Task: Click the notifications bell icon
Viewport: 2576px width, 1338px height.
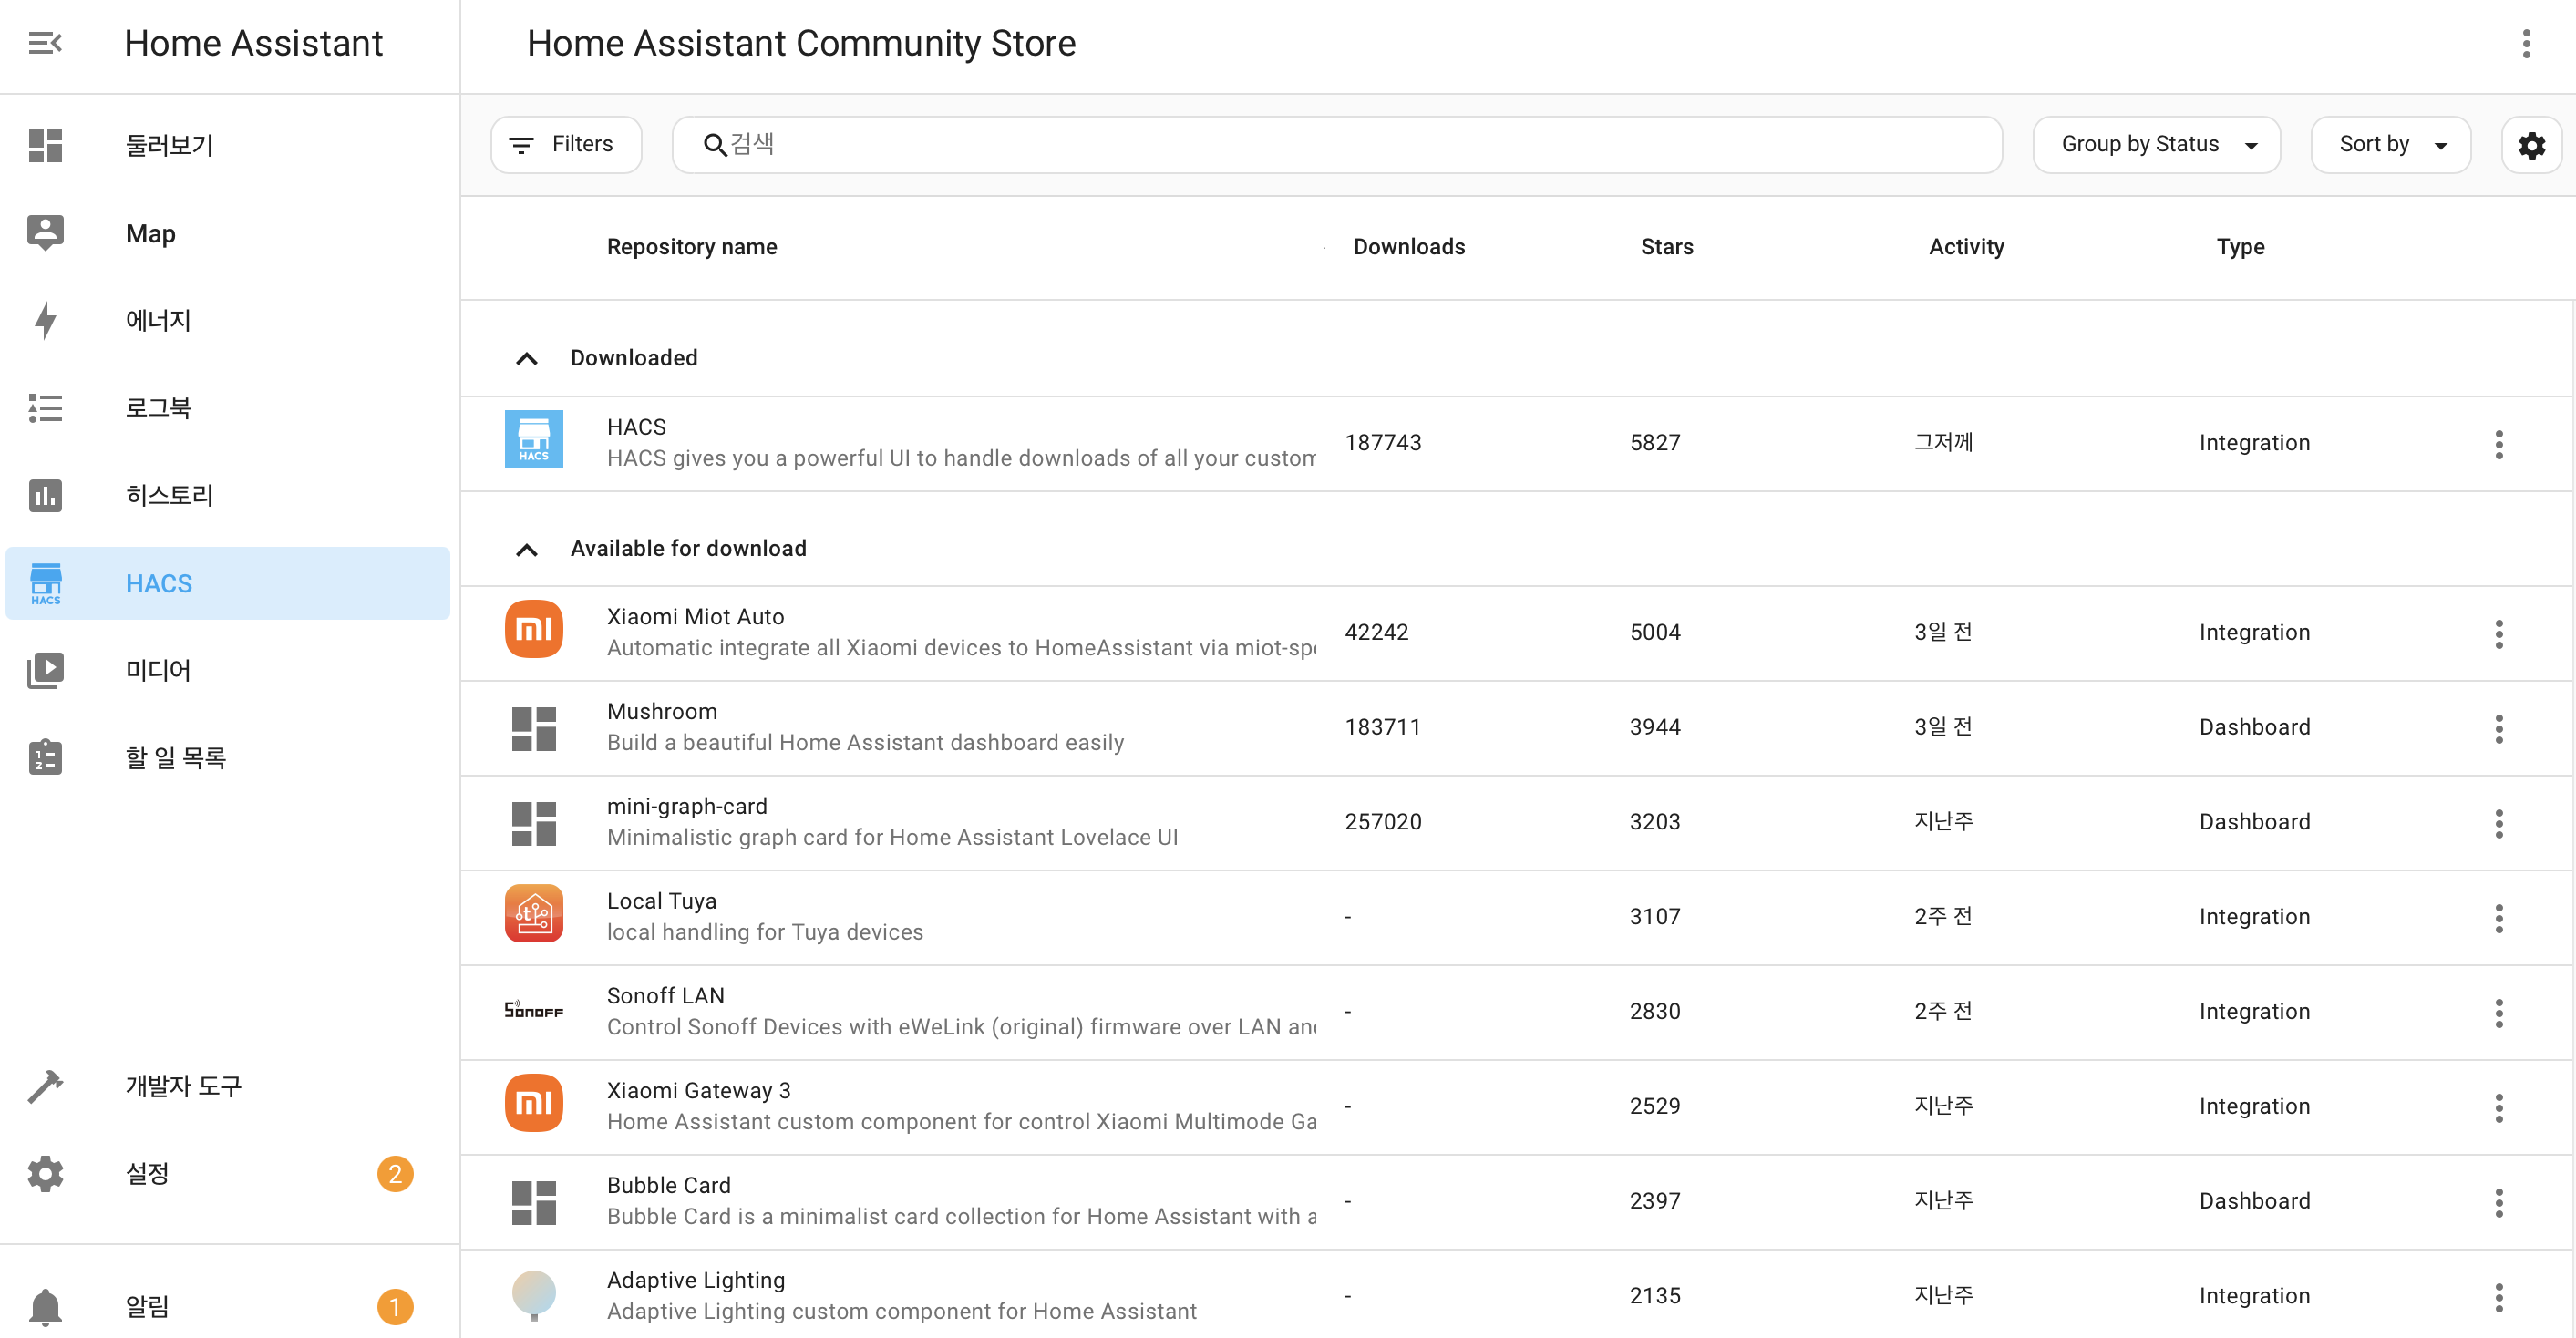Action: [45, 1306]
